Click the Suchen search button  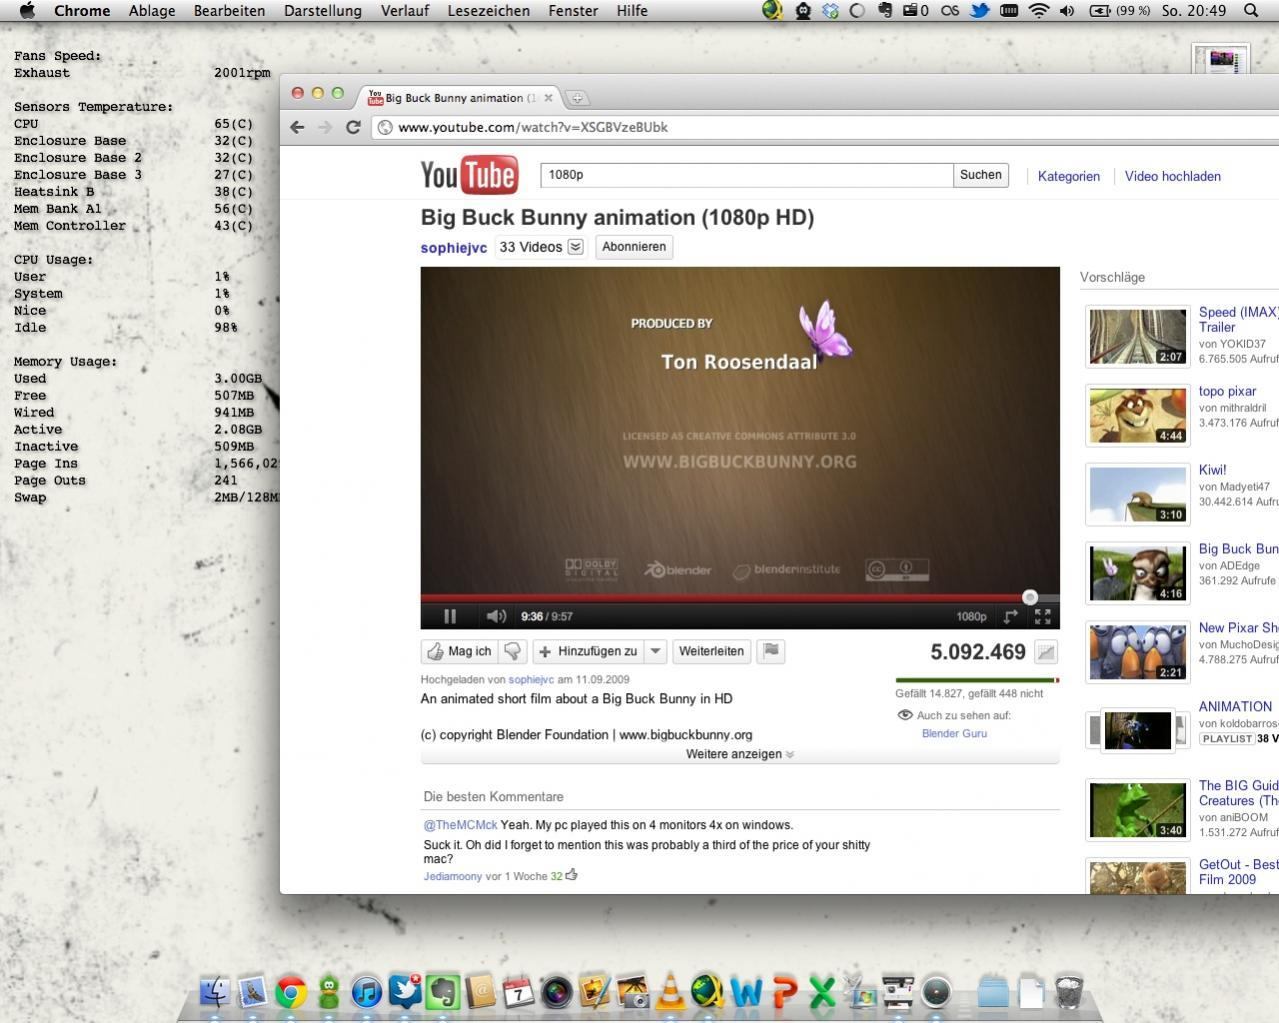click(x=981, y=175)
